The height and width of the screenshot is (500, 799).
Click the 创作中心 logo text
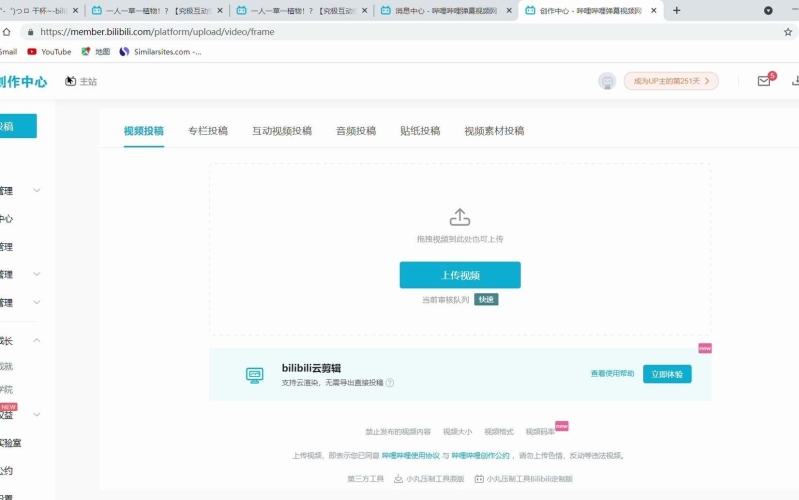pyautogui.click(x=23, y=82)
